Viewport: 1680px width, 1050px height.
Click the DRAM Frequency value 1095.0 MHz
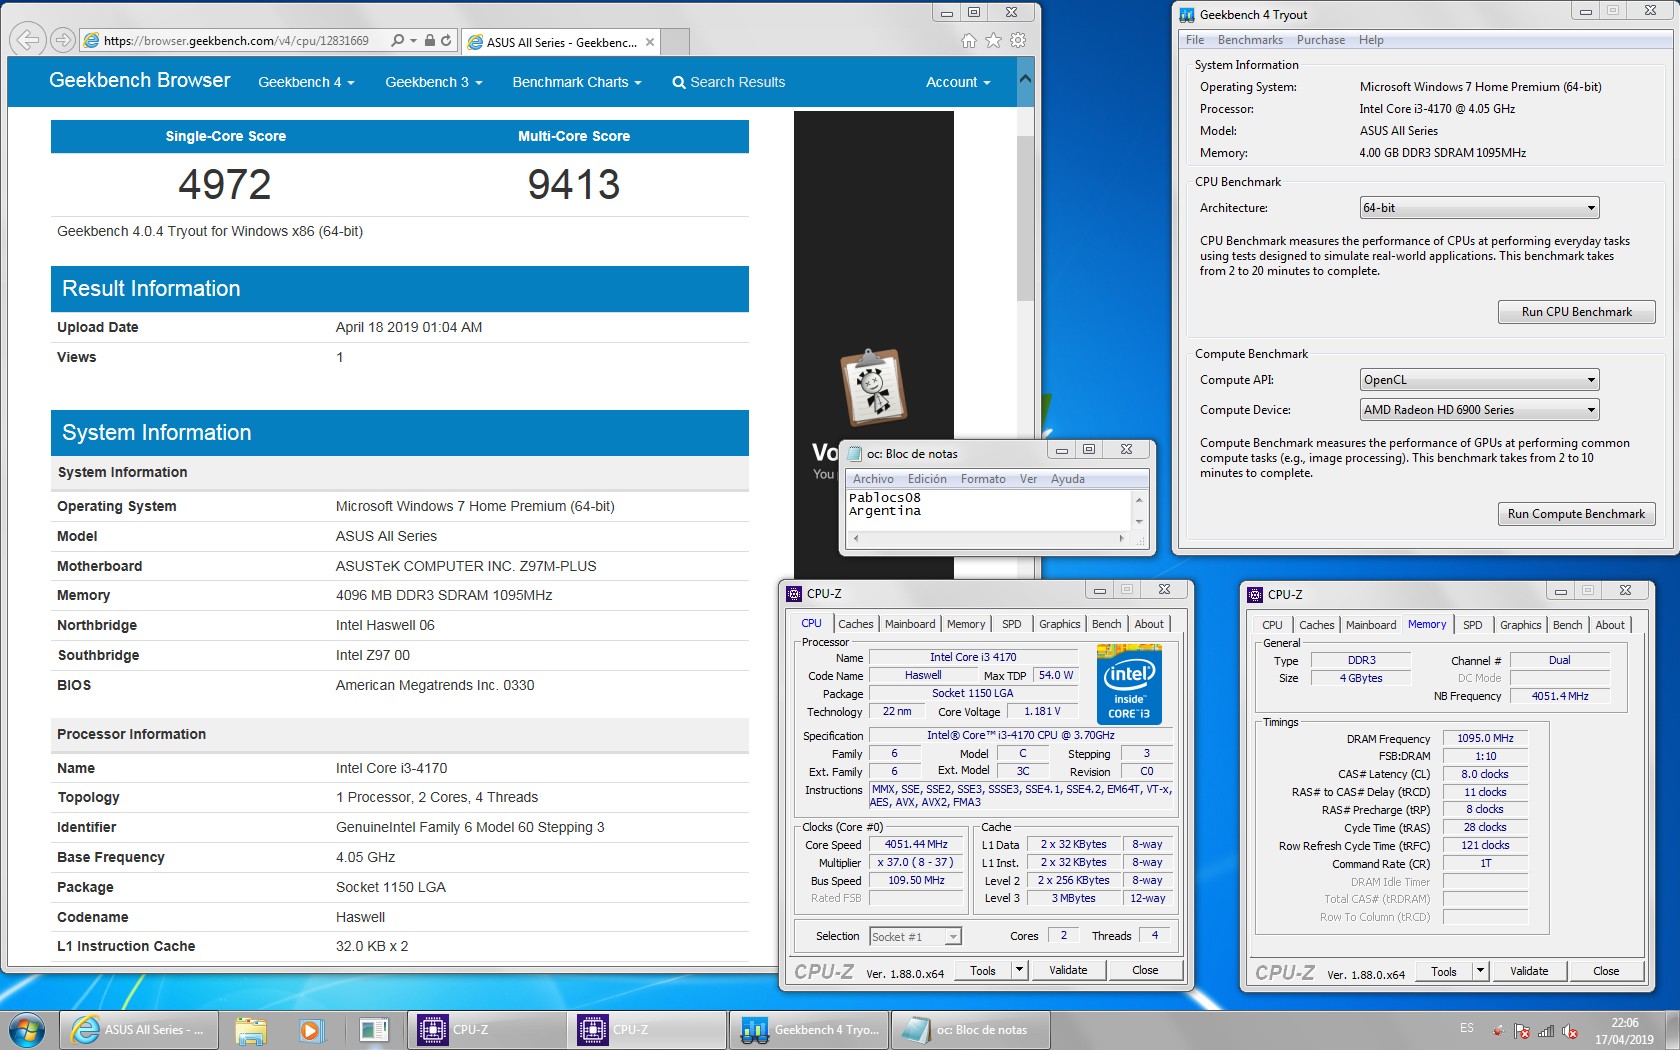(x=1485, y=739)
